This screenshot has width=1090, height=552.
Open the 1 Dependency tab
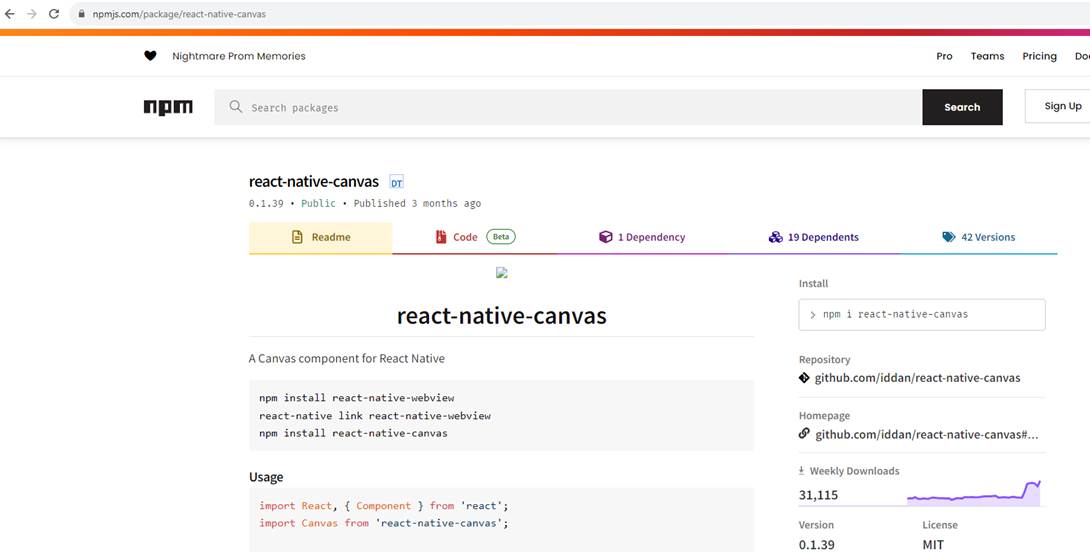pyautogui.click(x=642, y=238)
